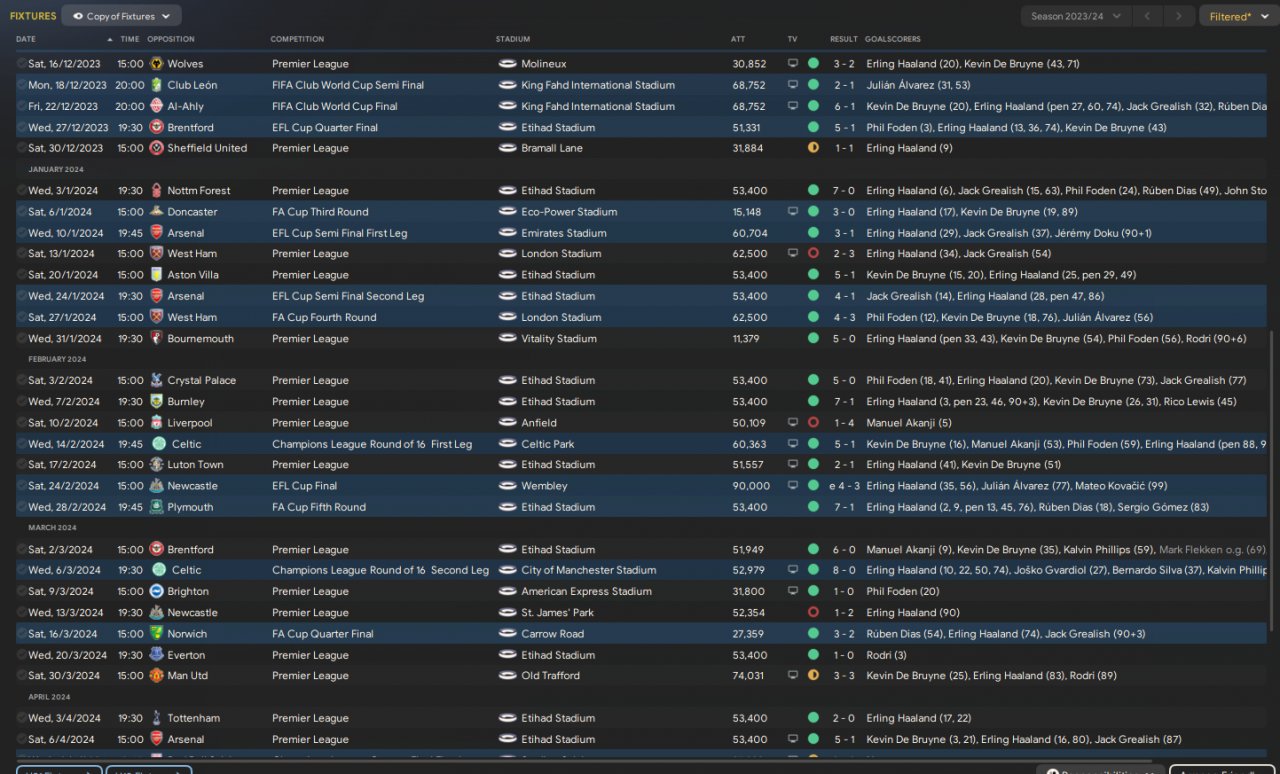
Task: Toggle the check circle for Sat, 2/3/2024
Action: (22, 550)
